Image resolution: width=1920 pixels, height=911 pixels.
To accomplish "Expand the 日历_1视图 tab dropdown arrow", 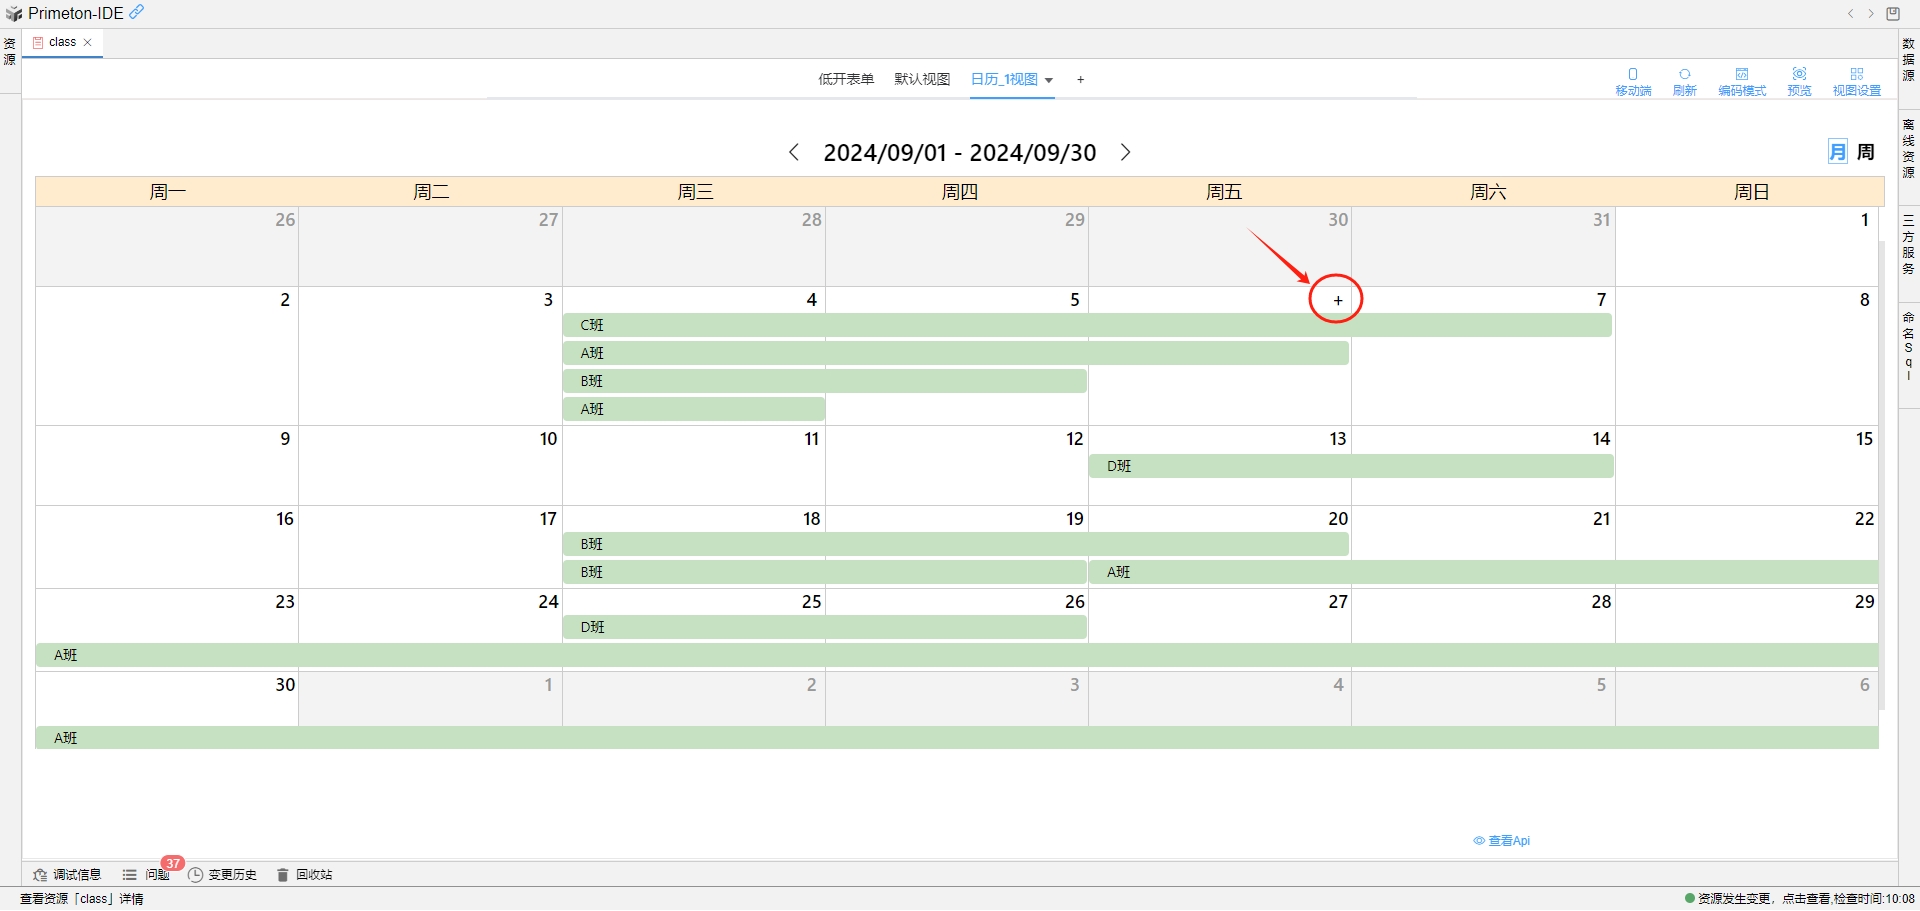I will (x=1049, y=80).
